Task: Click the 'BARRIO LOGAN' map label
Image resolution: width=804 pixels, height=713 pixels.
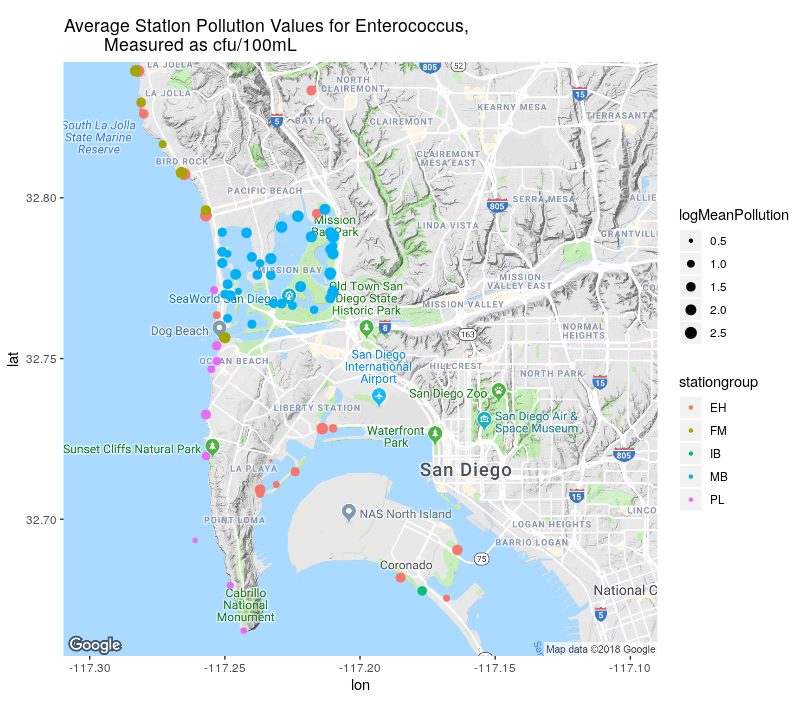Action: point(532,542)
